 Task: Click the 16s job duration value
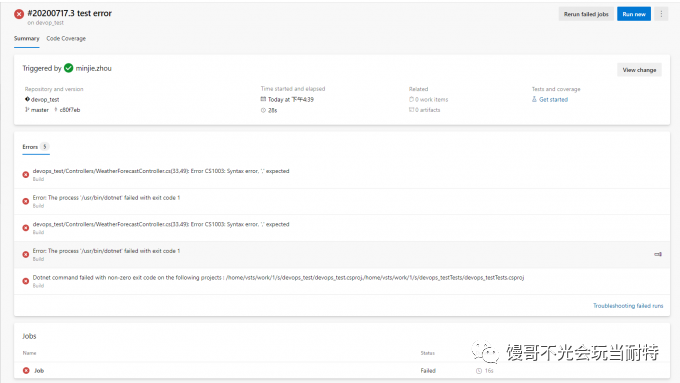[x=489, y=371]
